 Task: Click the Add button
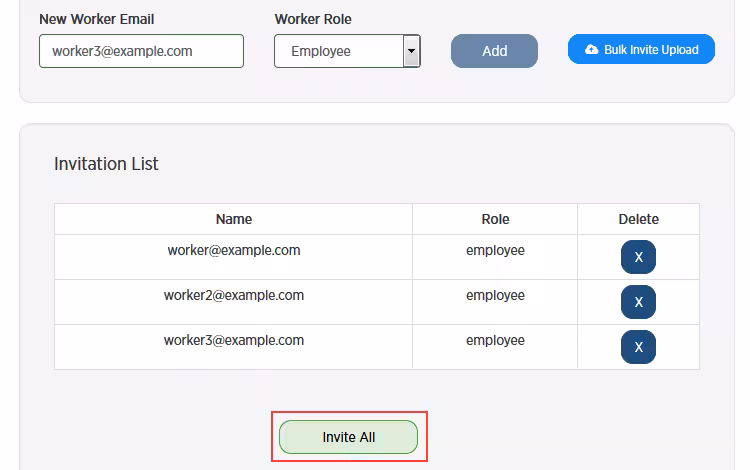[494, 51]
